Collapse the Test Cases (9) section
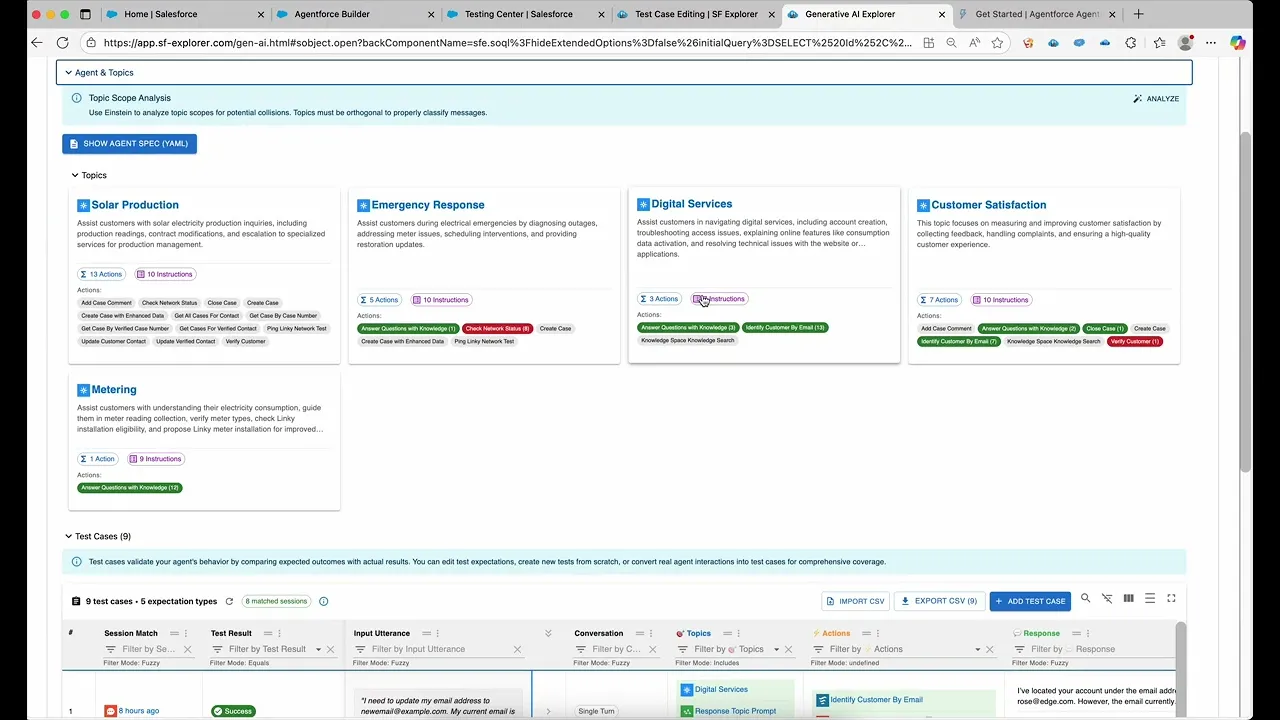This screenshot has width=1280, height=720. [68, 537]
